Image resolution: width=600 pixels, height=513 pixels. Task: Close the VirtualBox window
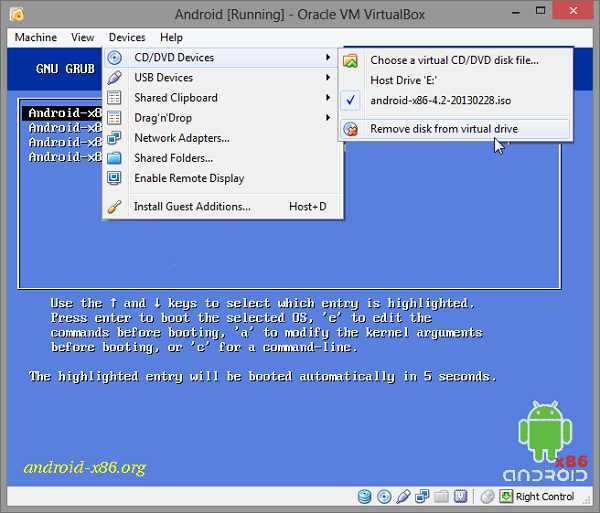pyautogui.click(x=573, y=11)
